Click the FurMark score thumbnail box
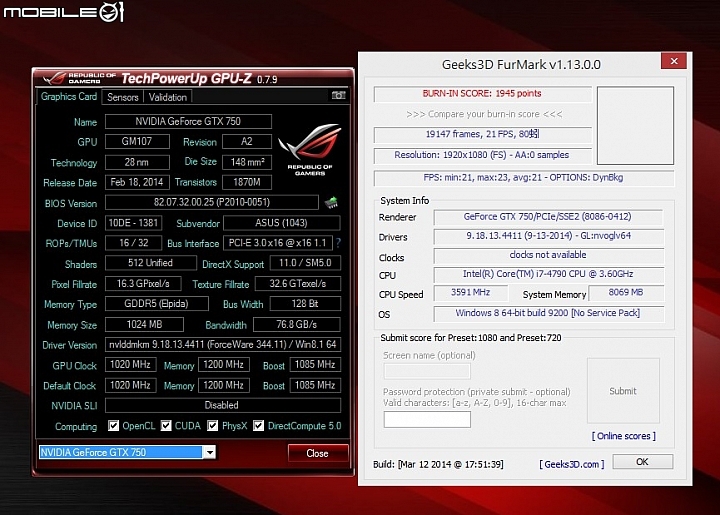 [x=635, y=125]
